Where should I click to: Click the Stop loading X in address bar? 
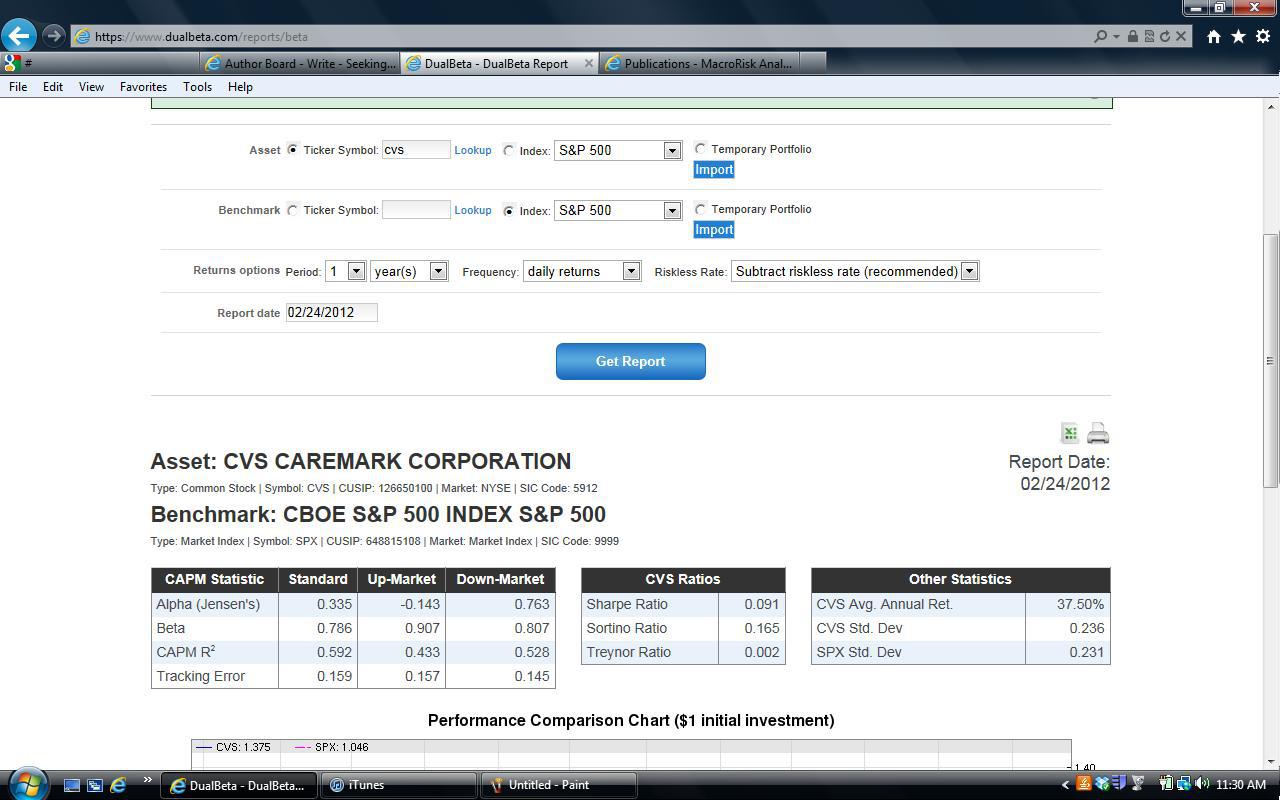pos(1181,36)
